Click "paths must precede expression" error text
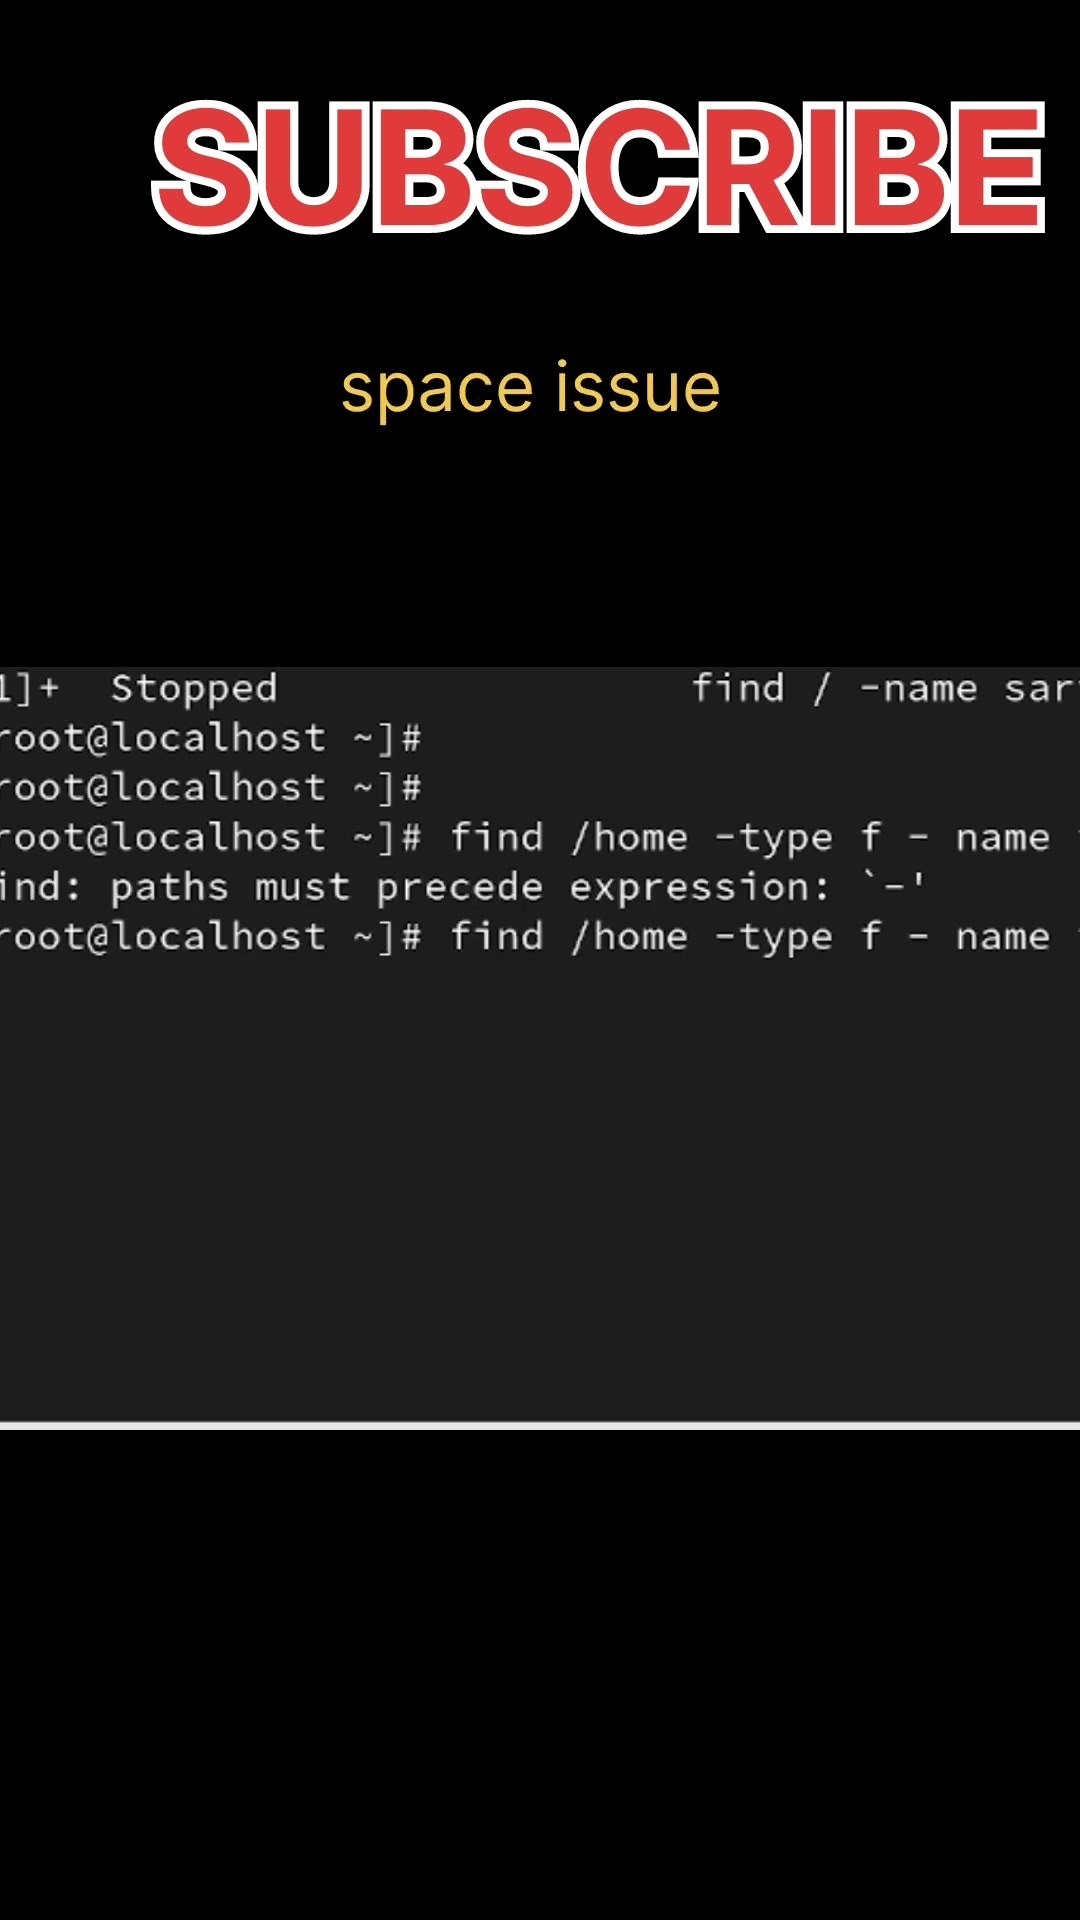This screenshot has height=1920, width=1080. [x=470, y=888]
